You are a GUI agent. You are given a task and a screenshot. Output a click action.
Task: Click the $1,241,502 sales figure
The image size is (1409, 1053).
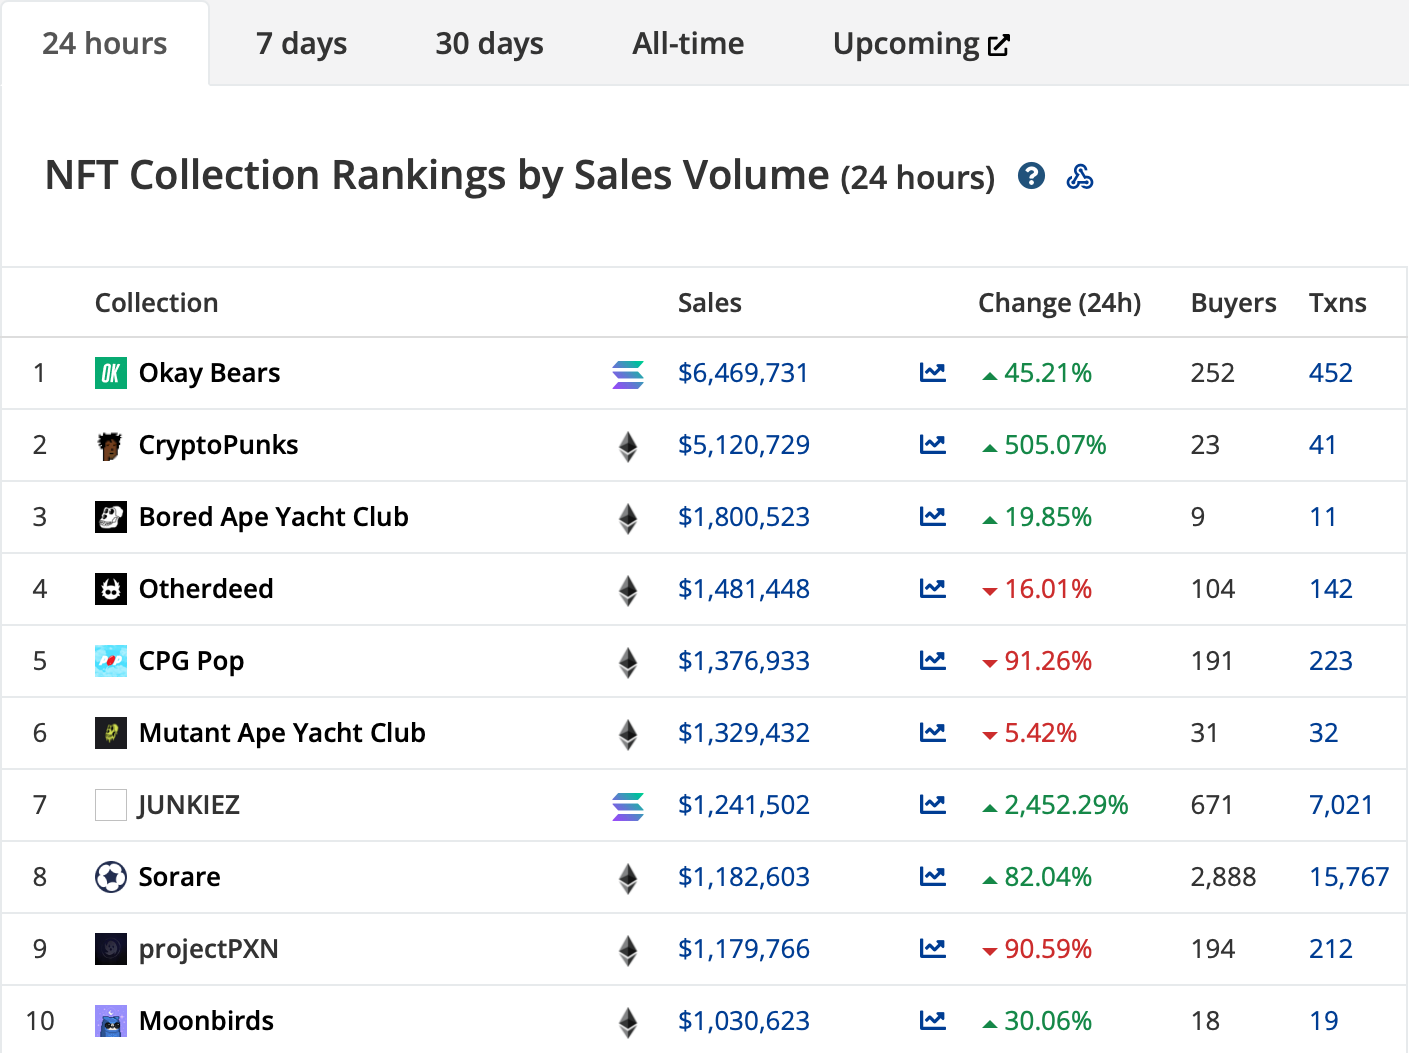coord(744,805)
